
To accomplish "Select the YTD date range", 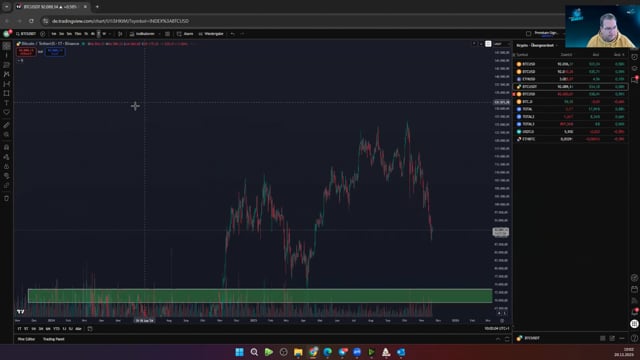I will click(x=56, y=329).
